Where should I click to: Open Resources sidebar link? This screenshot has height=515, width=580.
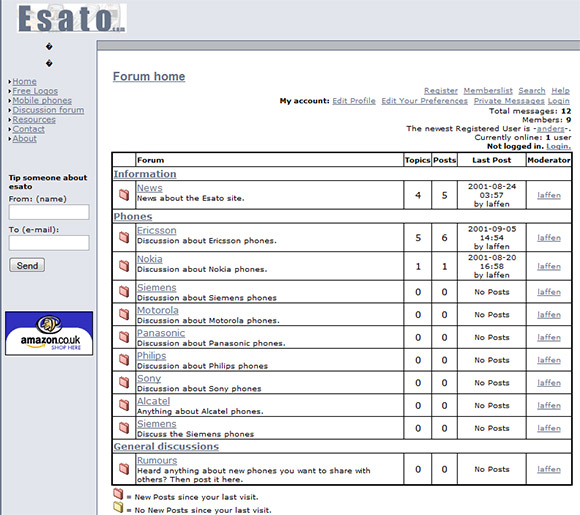pos(34,120)
